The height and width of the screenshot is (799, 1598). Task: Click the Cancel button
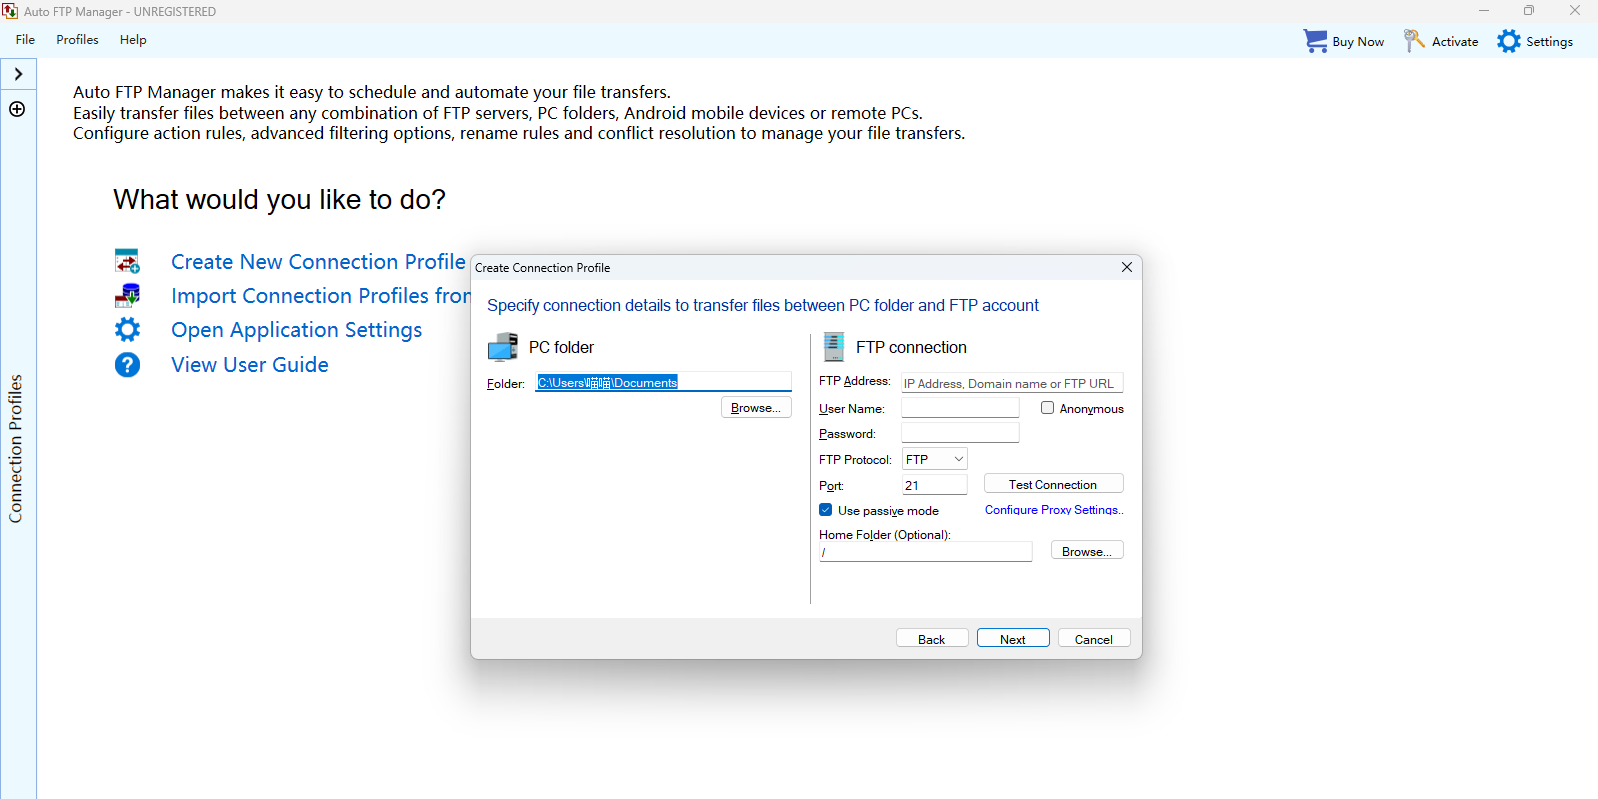(1094, 639)
